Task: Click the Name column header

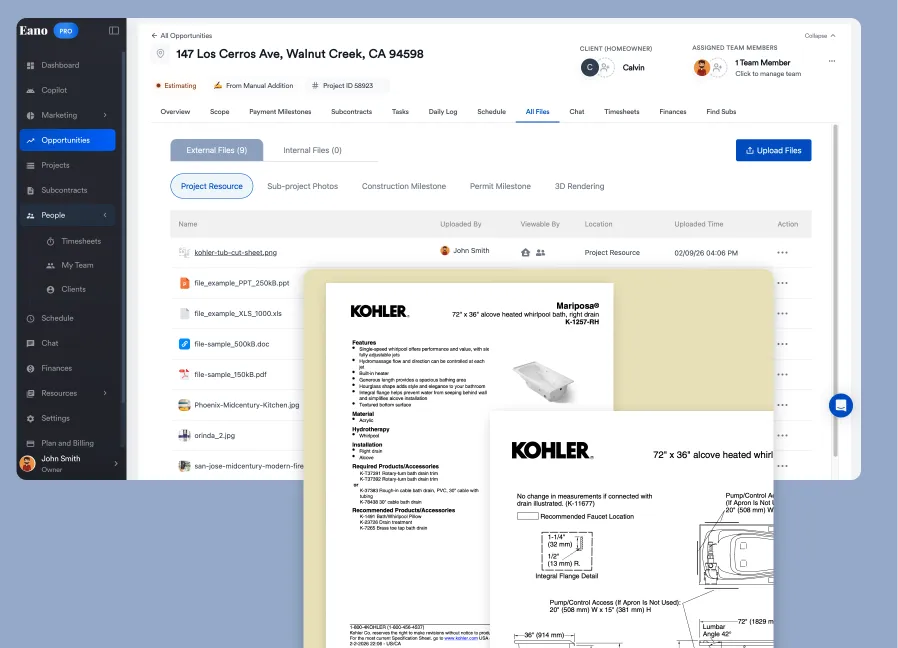Action: [x=188, y=225]
